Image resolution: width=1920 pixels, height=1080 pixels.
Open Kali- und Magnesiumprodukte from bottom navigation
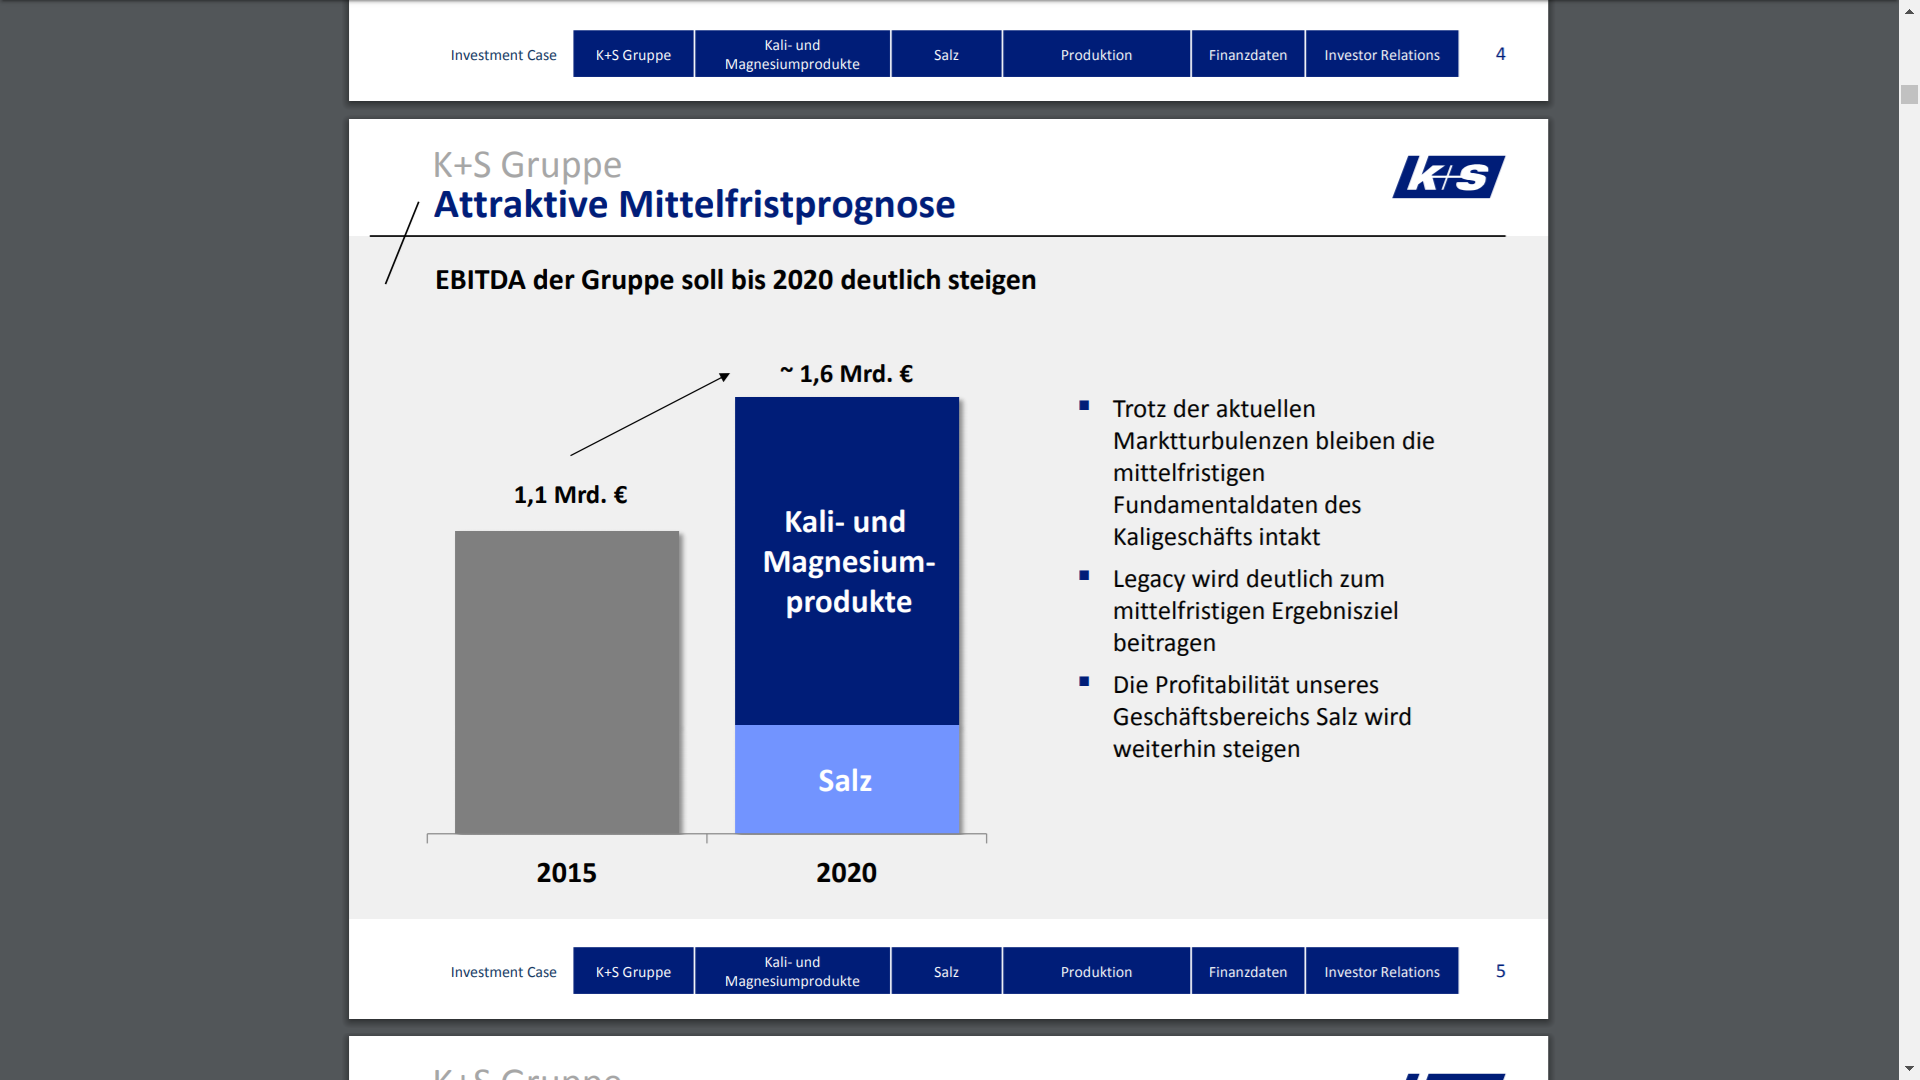[791, 970]
